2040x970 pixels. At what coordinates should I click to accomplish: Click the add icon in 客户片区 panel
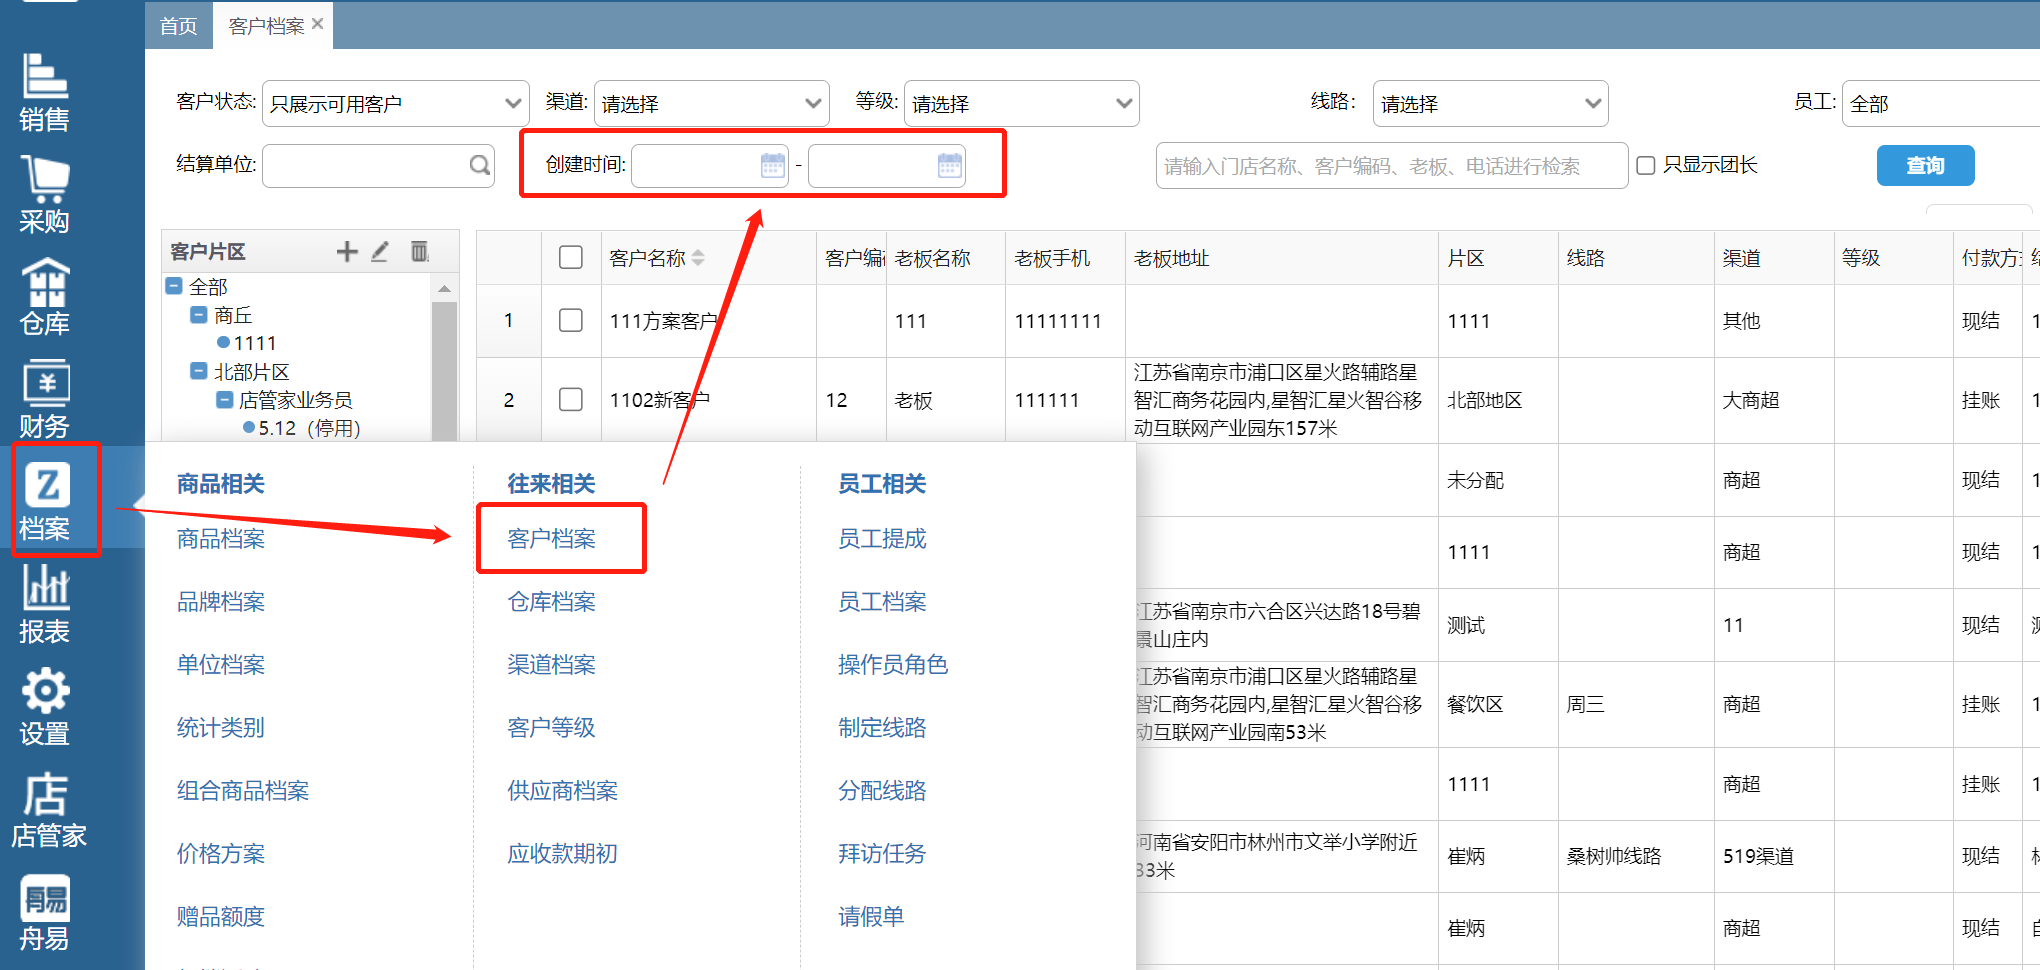(x=347, y=252)
